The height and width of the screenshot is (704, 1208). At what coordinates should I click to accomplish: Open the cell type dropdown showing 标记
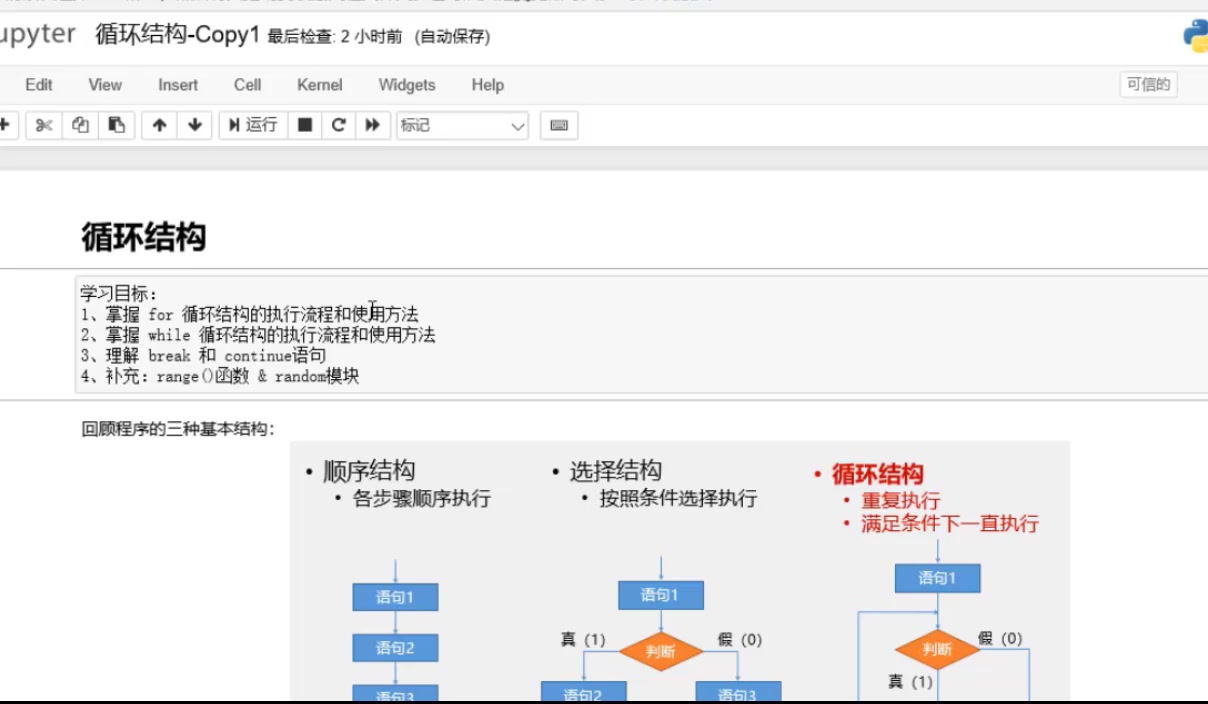(462, 125)
